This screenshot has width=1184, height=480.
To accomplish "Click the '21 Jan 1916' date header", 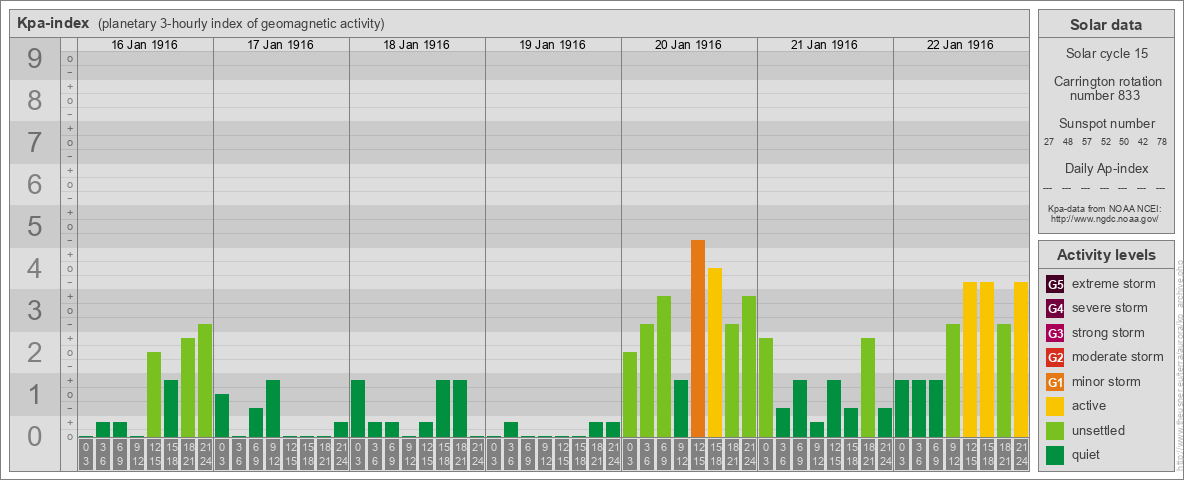I will pos(825,45).
